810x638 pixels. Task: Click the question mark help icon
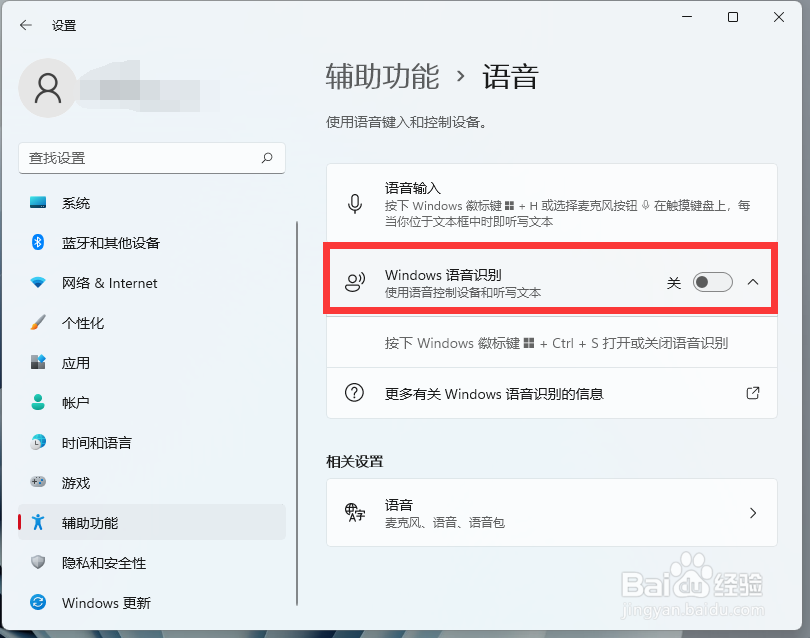point(354,393)
